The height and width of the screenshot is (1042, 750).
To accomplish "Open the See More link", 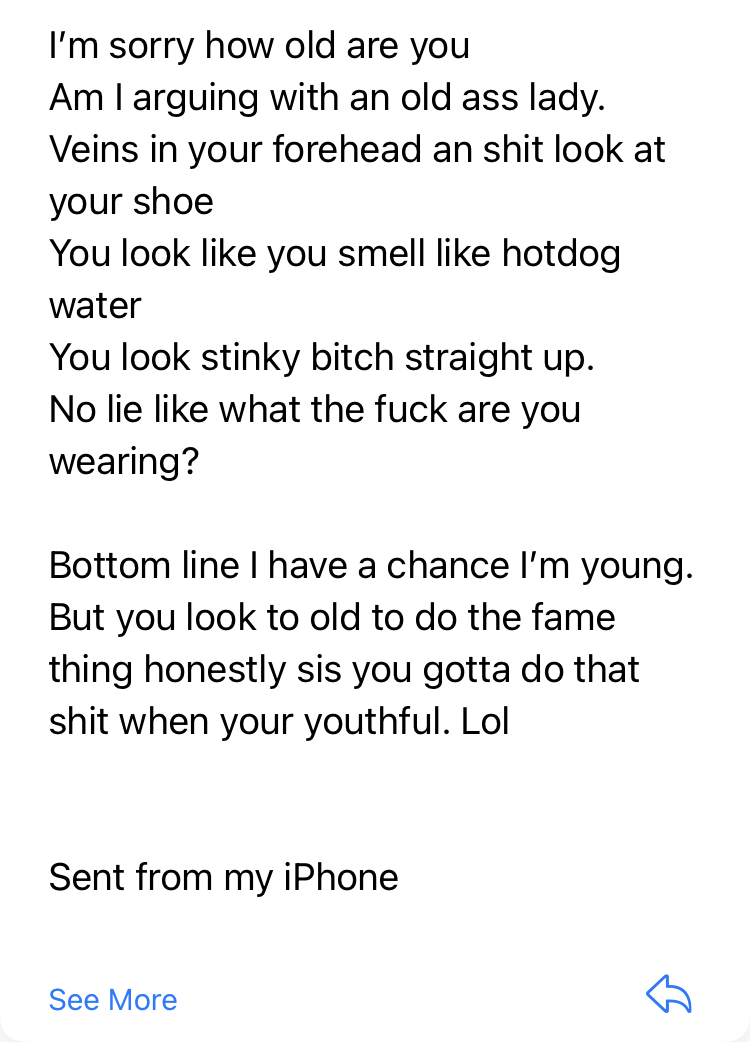I will (113, 999).
